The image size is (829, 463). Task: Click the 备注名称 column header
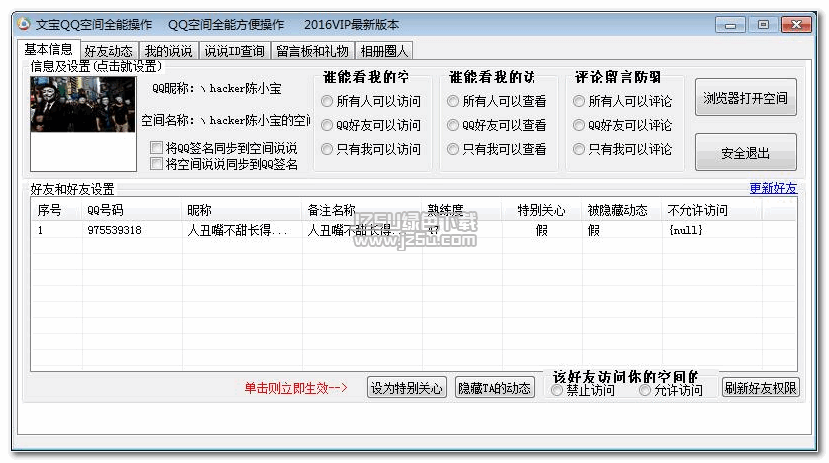(x=362, y=210)
